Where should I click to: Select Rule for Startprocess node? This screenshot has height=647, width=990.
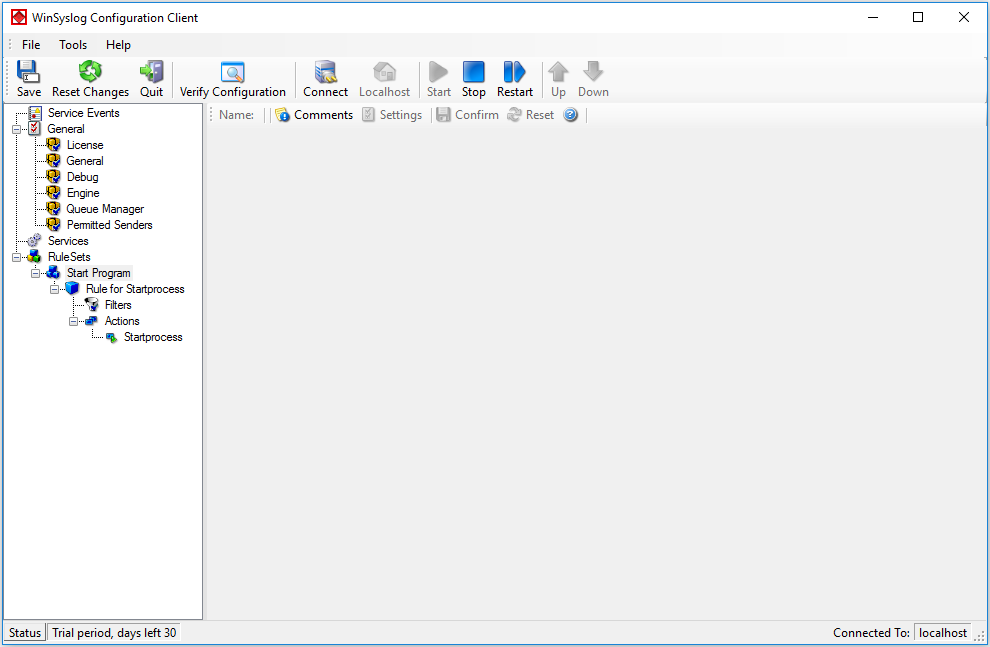coord(135,289)
